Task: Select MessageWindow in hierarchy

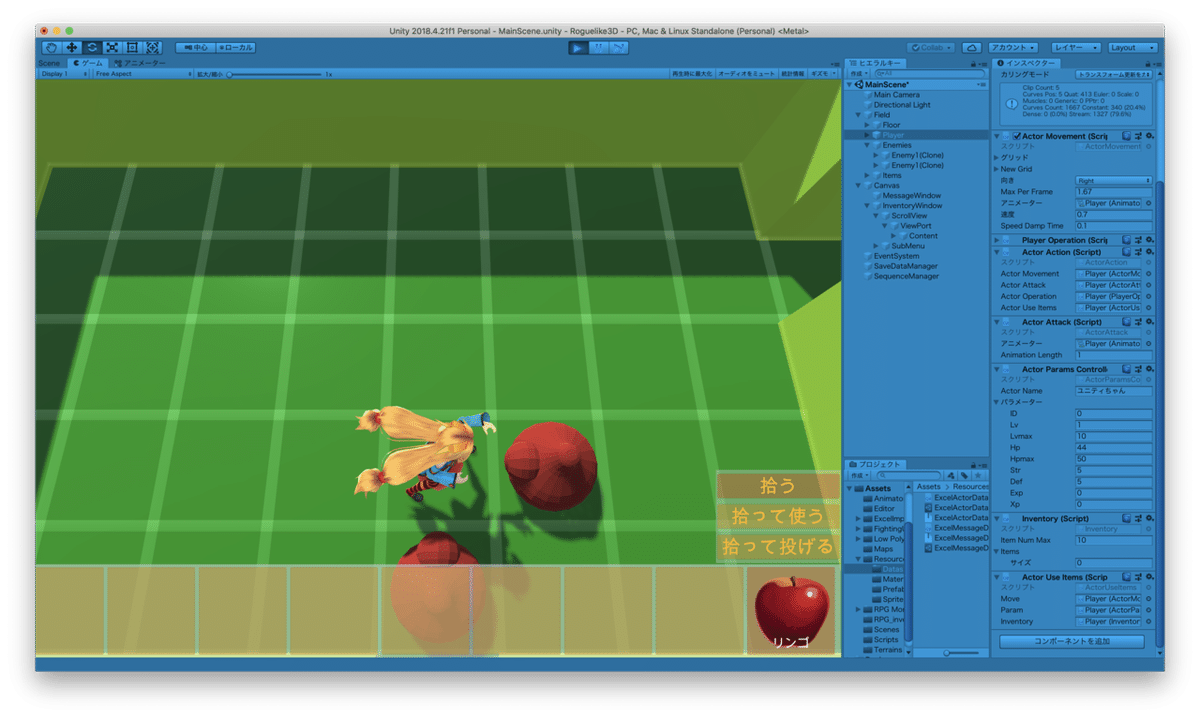Action: [911, 196]
